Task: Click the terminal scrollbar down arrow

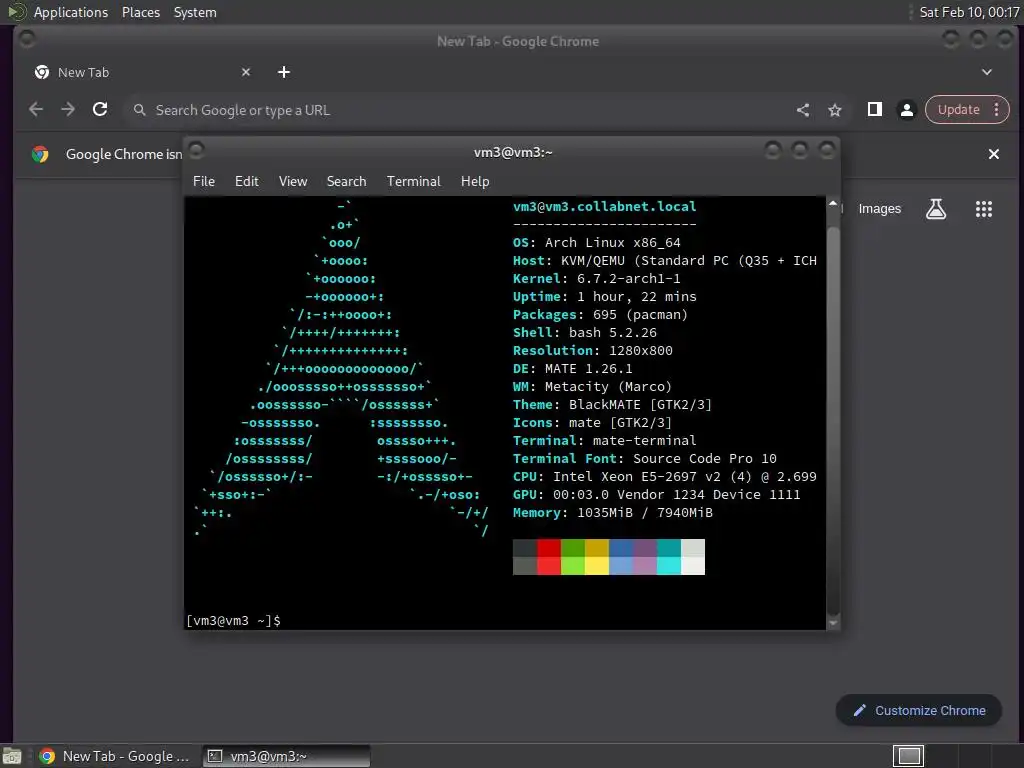Action: [x=833, y=623]
